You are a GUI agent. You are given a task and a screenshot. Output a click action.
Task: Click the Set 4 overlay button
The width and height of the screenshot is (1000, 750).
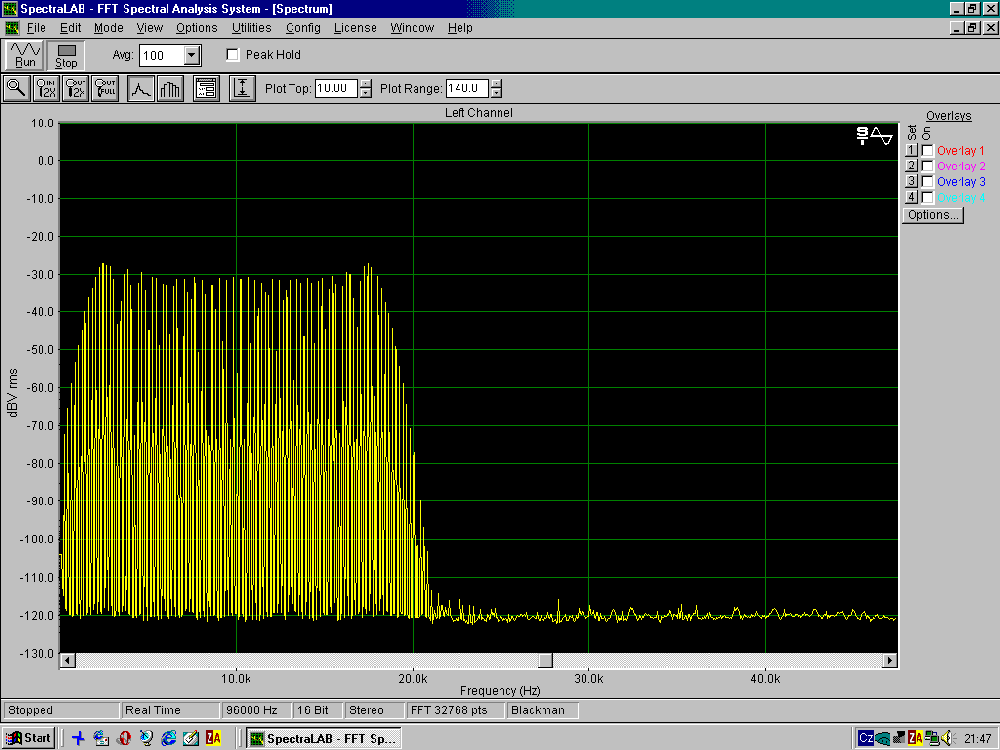pos(911,198)
